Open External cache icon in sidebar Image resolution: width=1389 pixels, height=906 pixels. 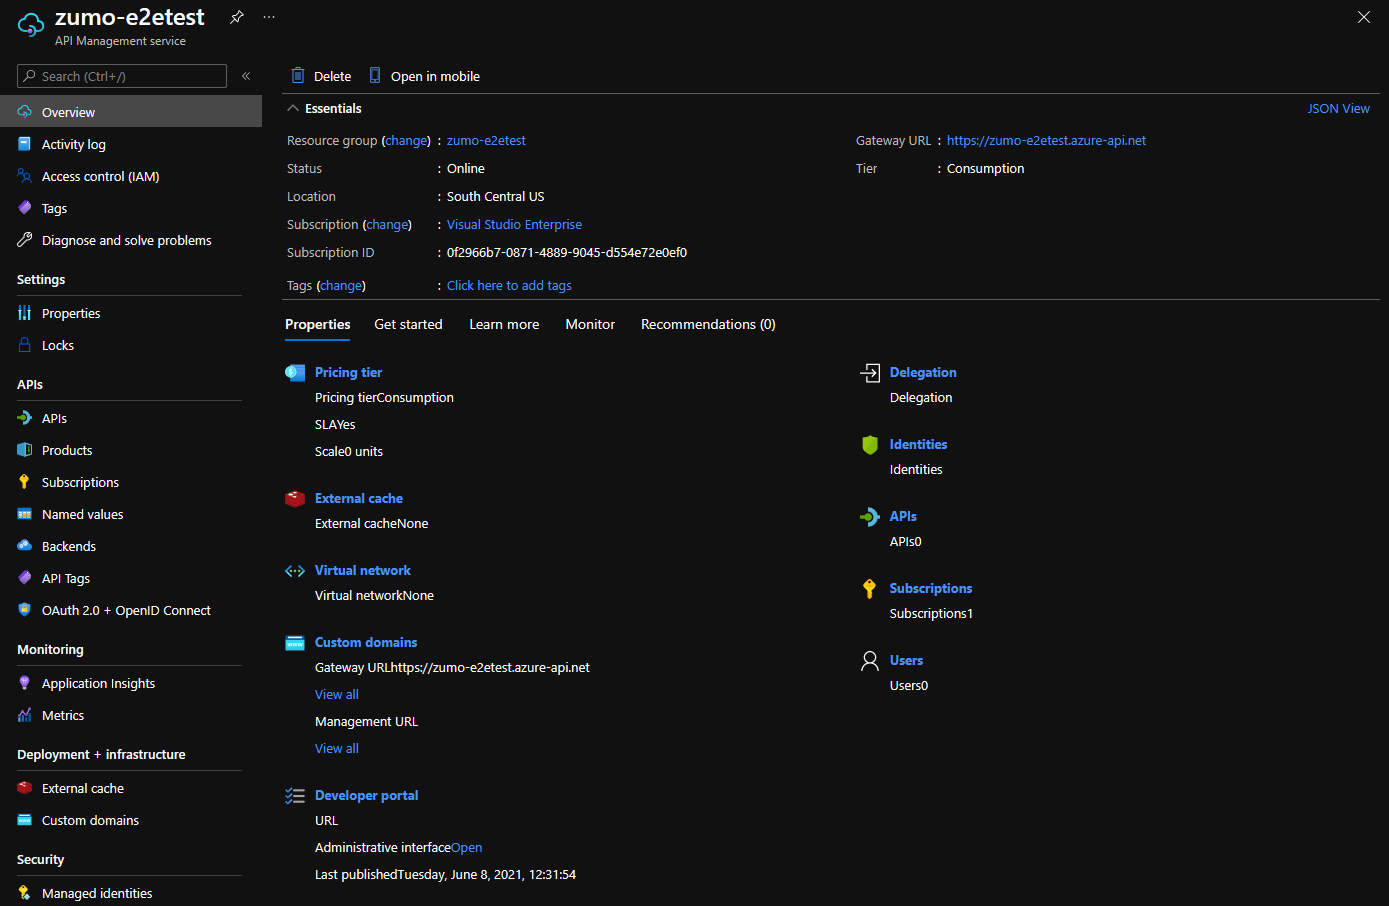coord(25,788)
